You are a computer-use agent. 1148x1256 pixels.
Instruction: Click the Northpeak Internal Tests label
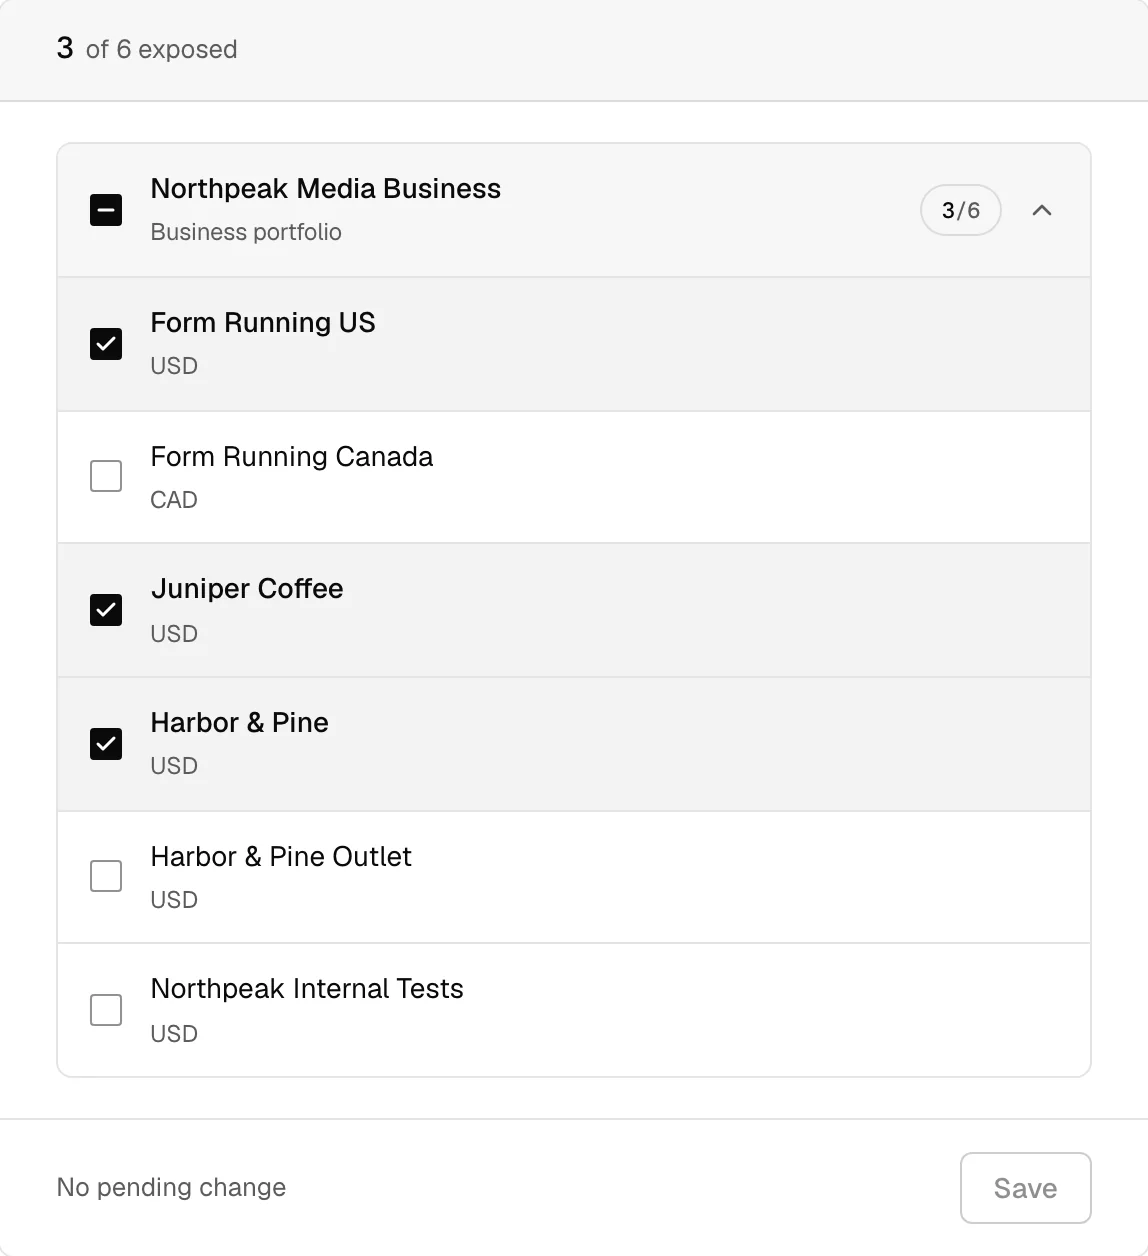coord(307,989)
